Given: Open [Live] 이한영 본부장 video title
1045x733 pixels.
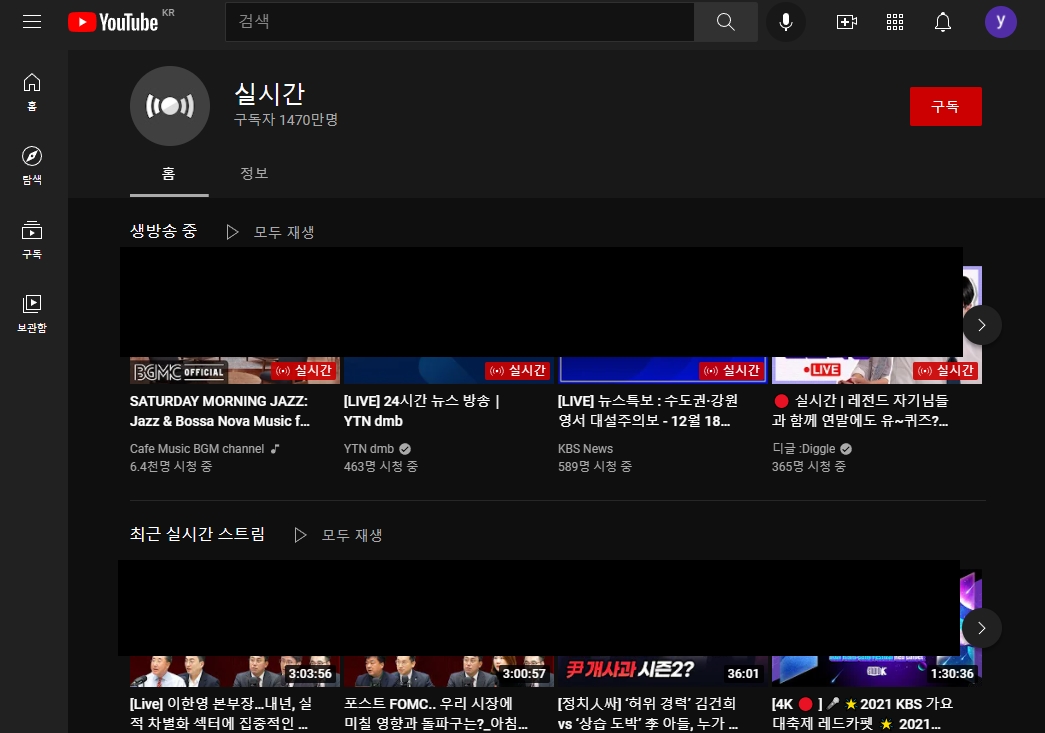Looking at the screenshot, I should click(221, 714).
